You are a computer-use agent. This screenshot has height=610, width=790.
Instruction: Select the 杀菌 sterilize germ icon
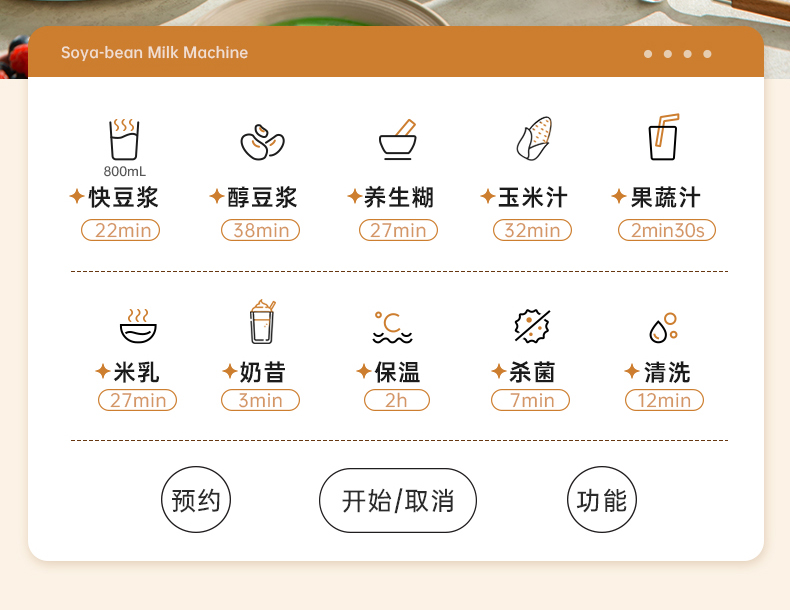532,326
